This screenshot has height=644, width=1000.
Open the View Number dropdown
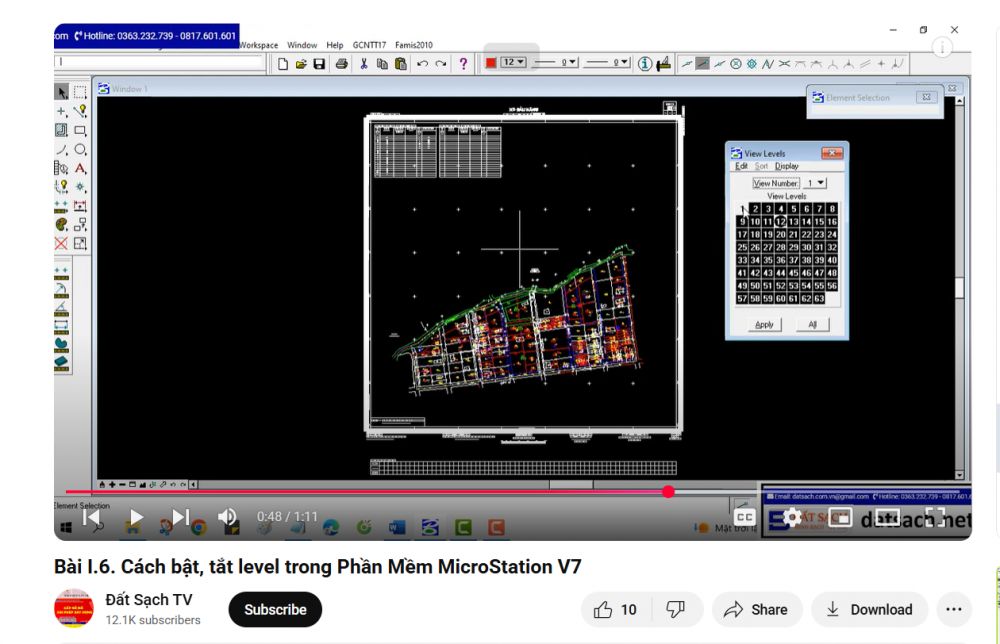pos(815,183)
